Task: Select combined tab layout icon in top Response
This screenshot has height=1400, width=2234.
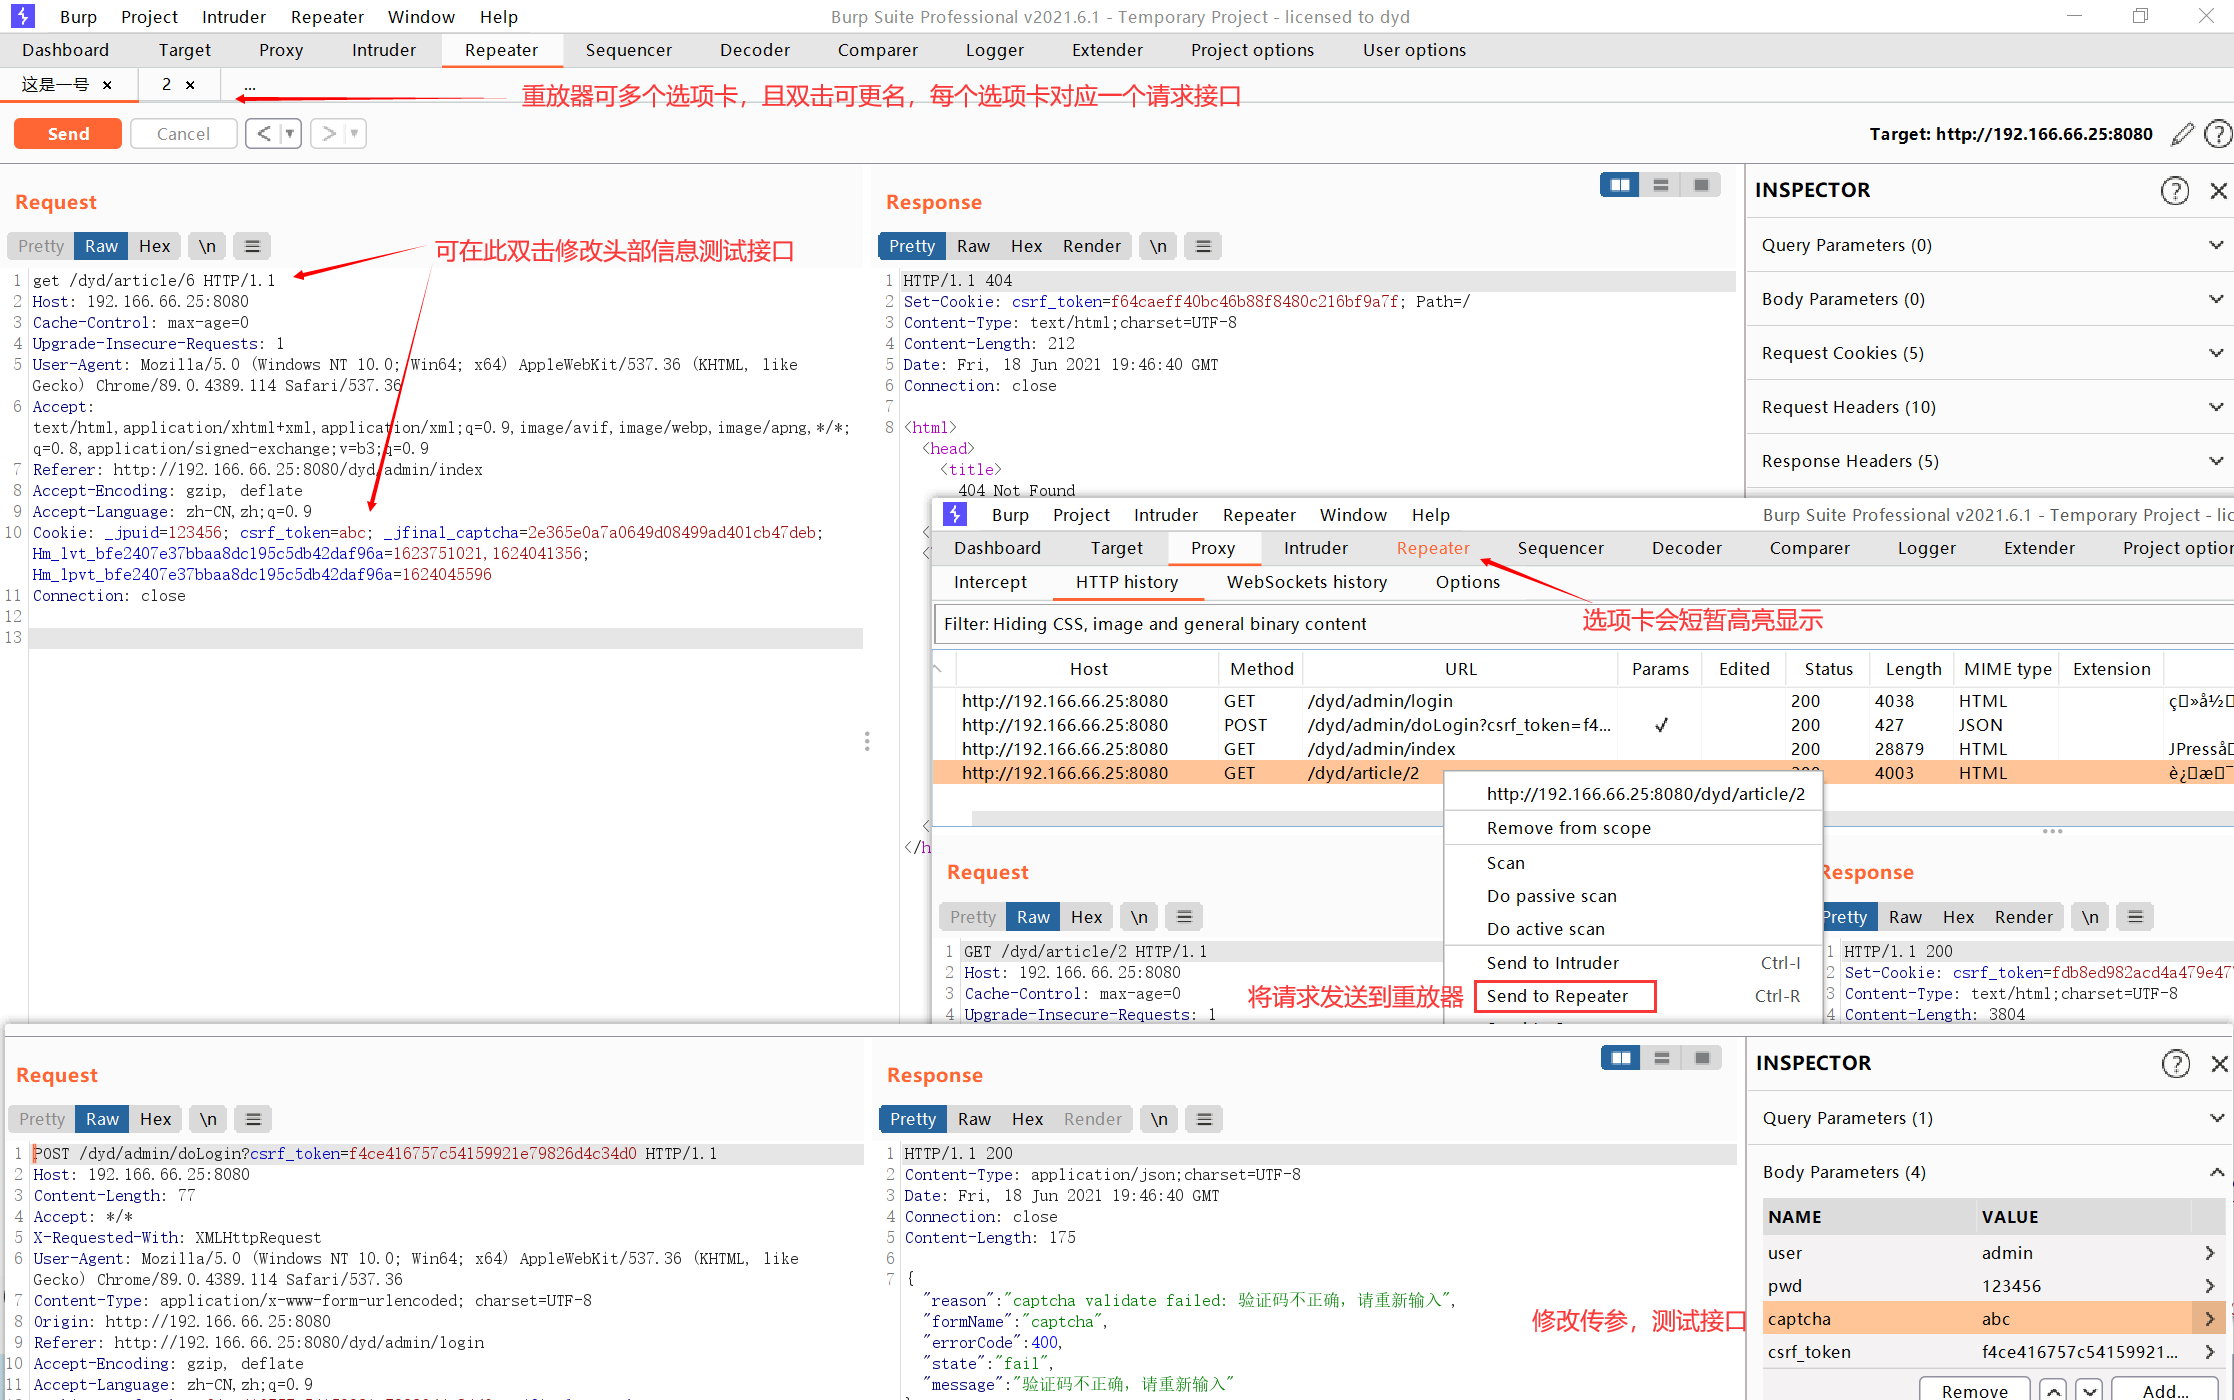Action: click(1701, 185)
